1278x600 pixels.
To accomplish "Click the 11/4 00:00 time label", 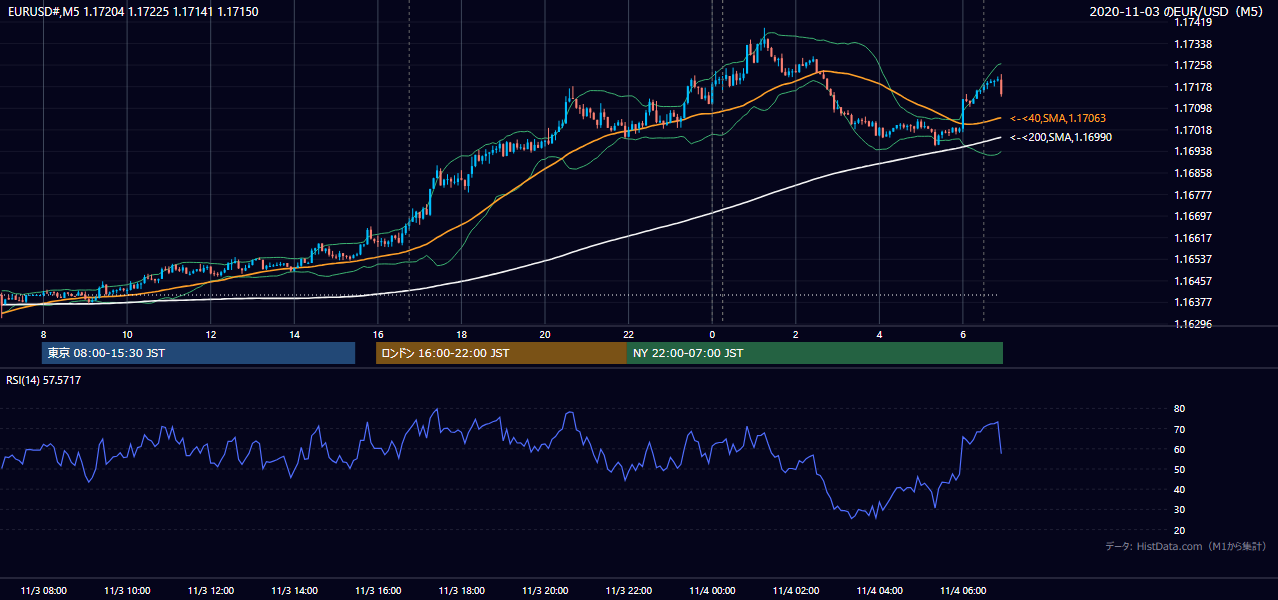I will 712,590.
